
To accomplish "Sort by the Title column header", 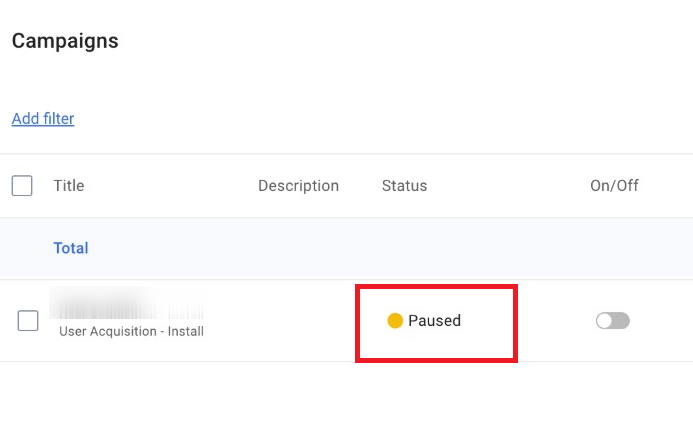I will [69, 186].
